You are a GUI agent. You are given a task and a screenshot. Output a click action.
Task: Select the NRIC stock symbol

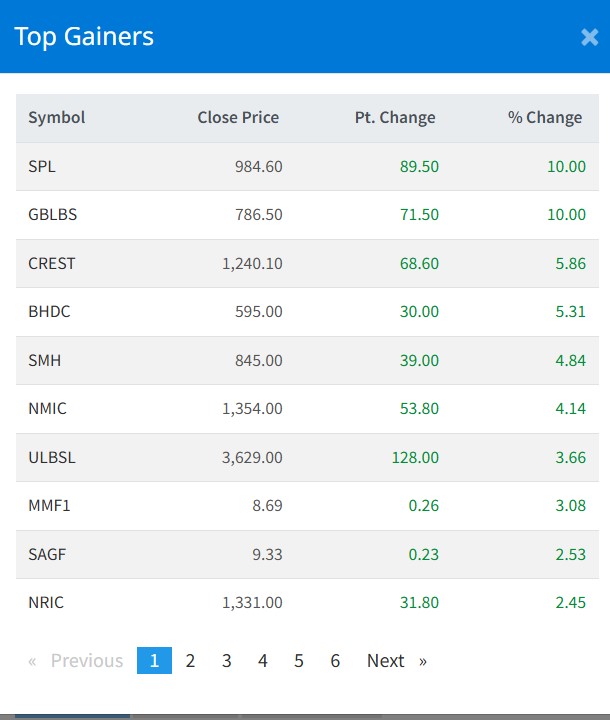click(48, 603)
